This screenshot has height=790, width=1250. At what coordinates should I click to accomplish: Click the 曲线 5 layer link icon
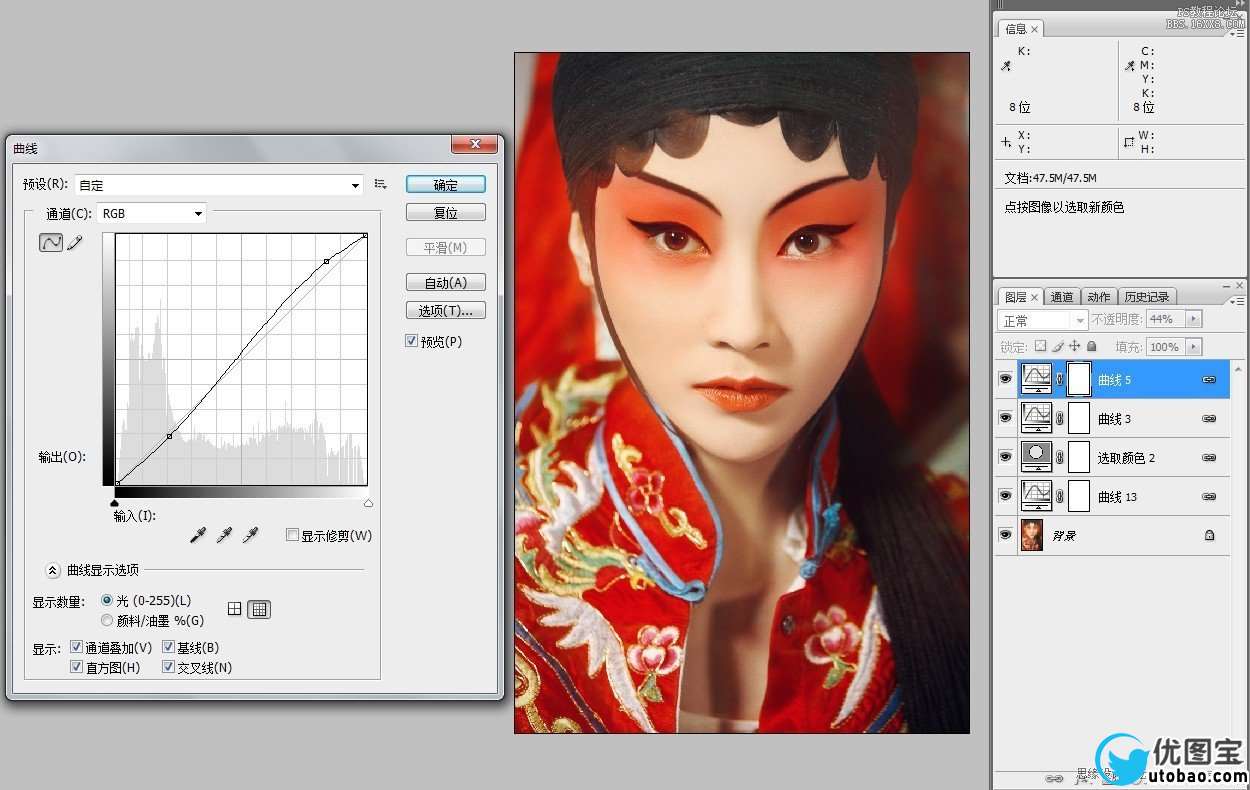coord(1209,380)
